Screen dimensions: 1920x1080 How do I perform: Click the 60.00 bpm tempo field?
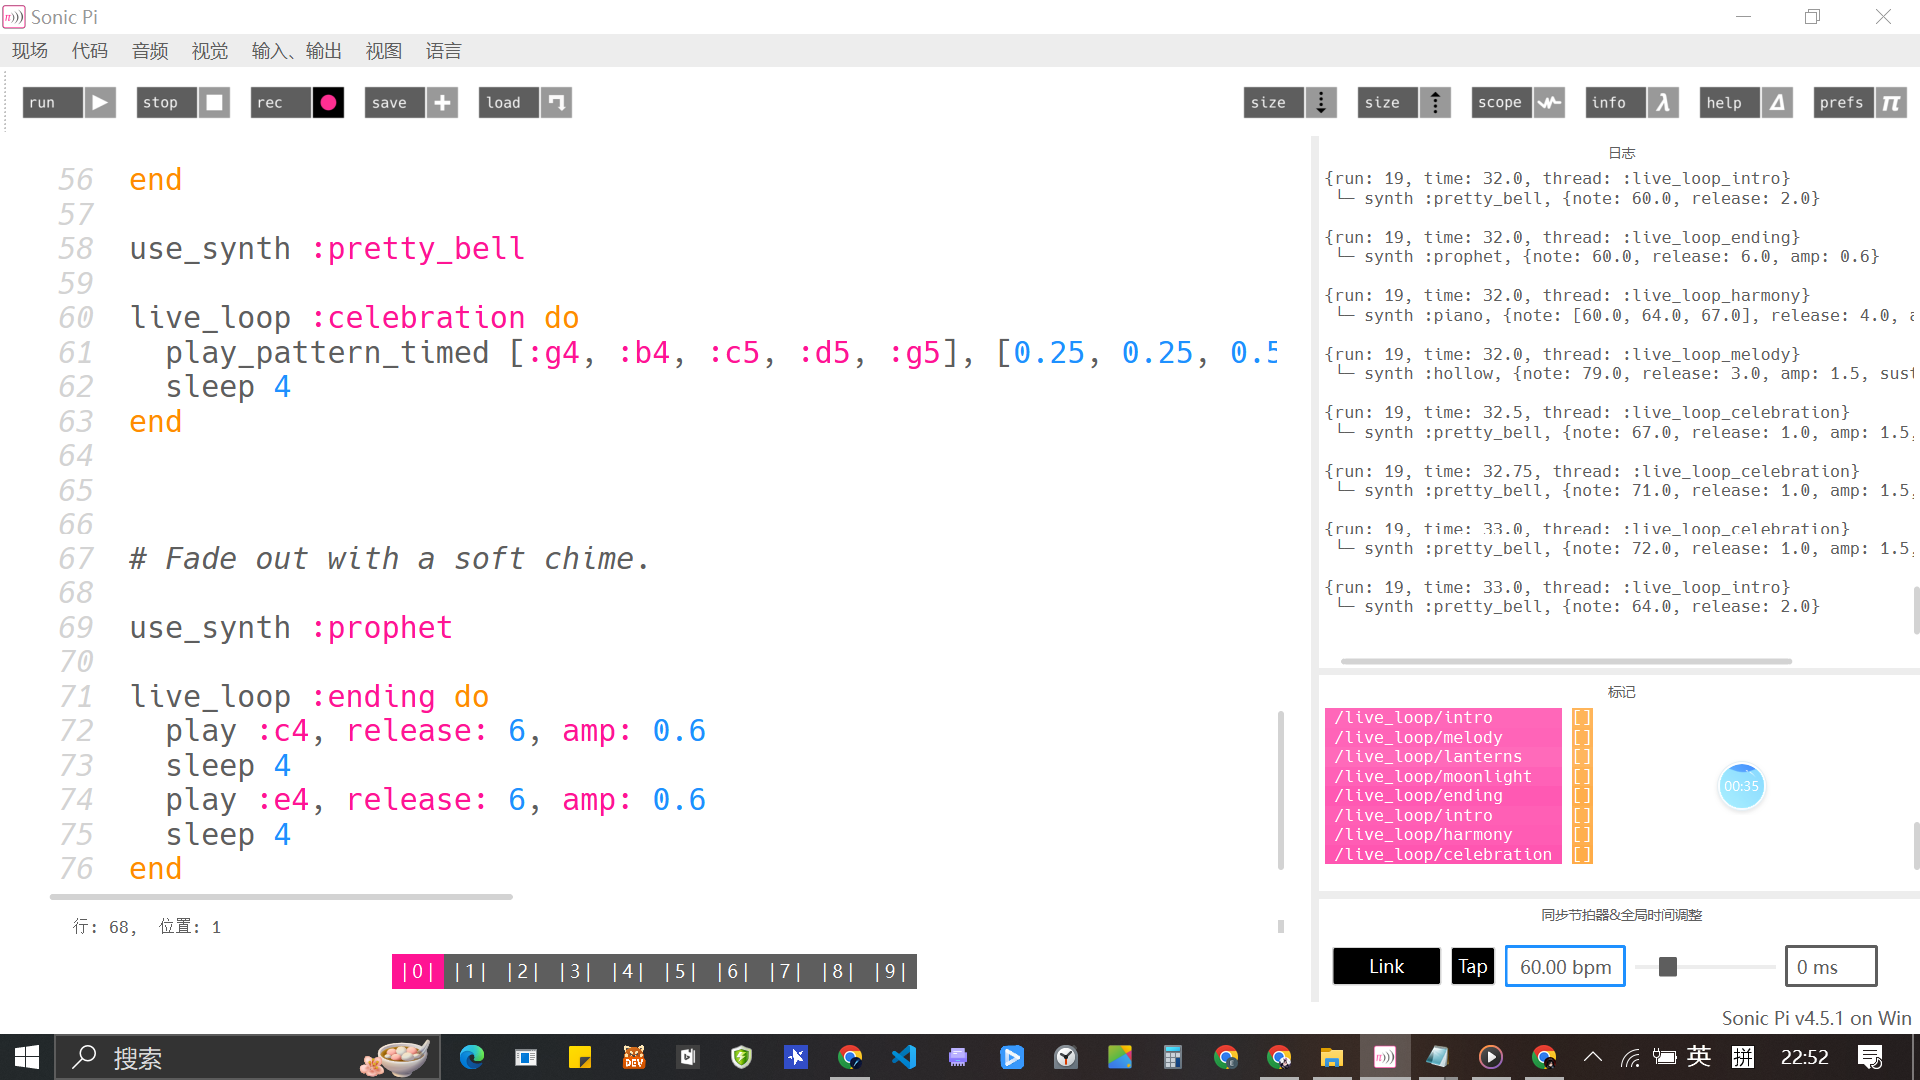click(1564, 966)
